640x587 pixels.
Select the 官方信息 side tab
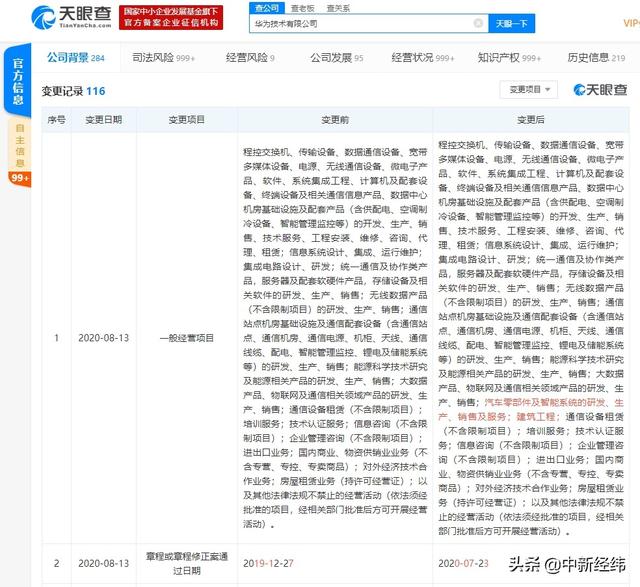18,81
